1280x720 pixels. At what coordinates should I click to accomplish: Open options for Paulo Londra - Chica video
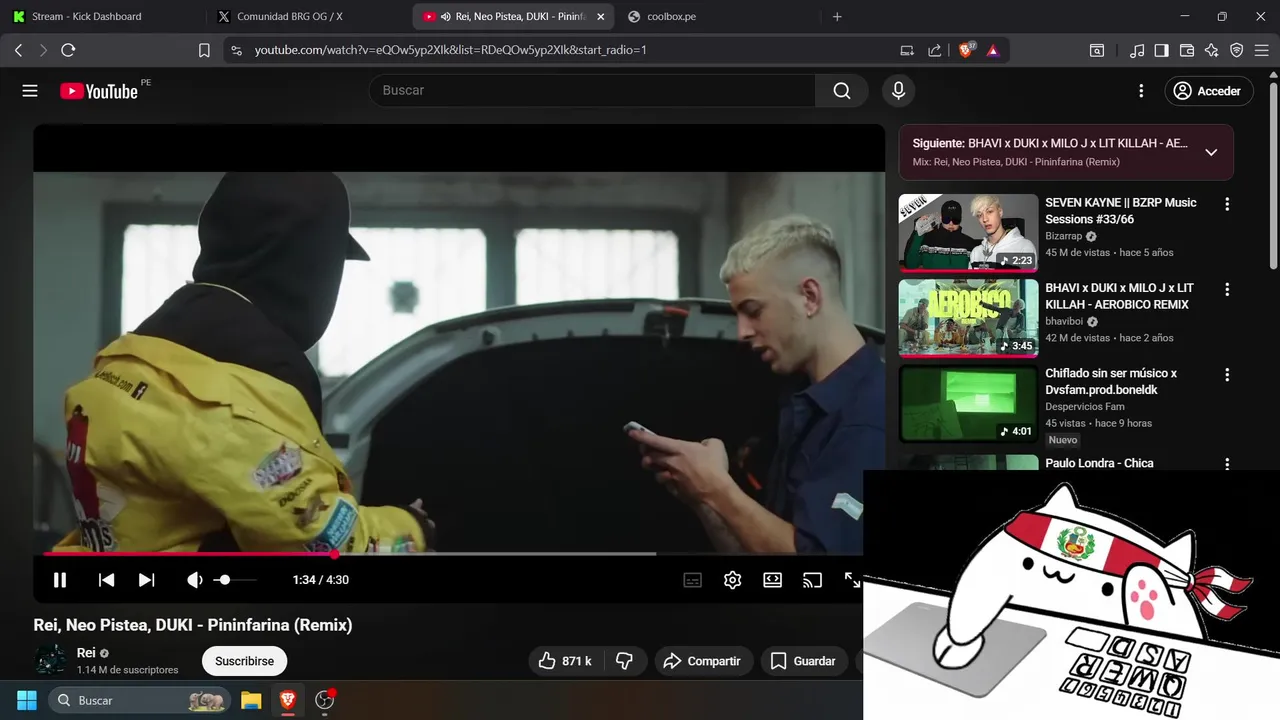(1227, 464)
